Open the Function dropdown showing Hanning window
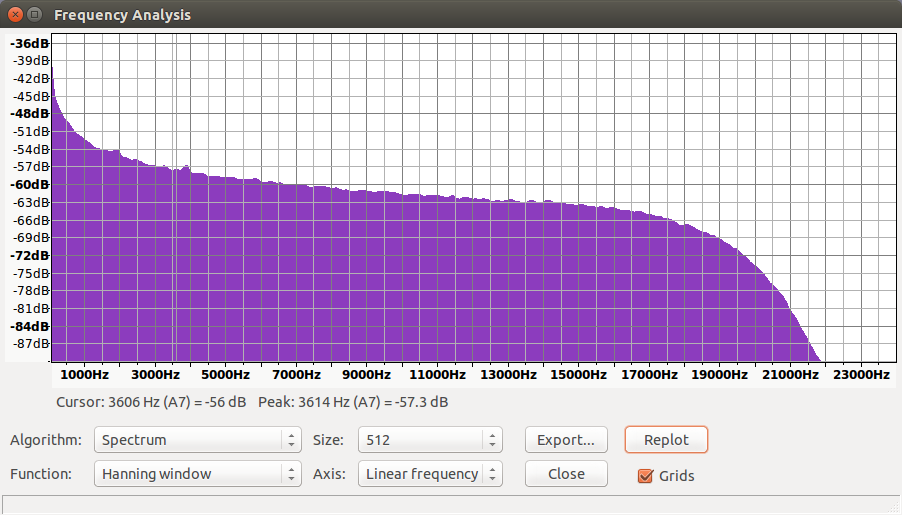The width and height of the screenshot is (902, 515). 197,474
